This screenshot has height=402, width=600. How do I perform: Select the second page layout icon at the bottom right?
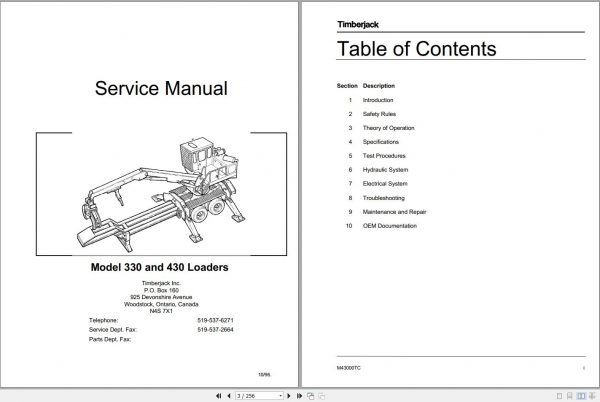[570, 396]
